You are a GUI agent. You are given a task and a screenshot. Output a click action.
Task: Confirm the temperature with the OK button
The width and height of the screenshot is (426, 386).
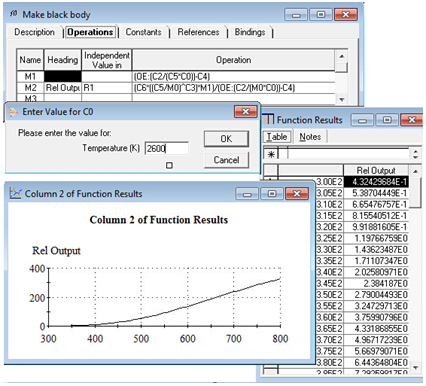(226, 139)
